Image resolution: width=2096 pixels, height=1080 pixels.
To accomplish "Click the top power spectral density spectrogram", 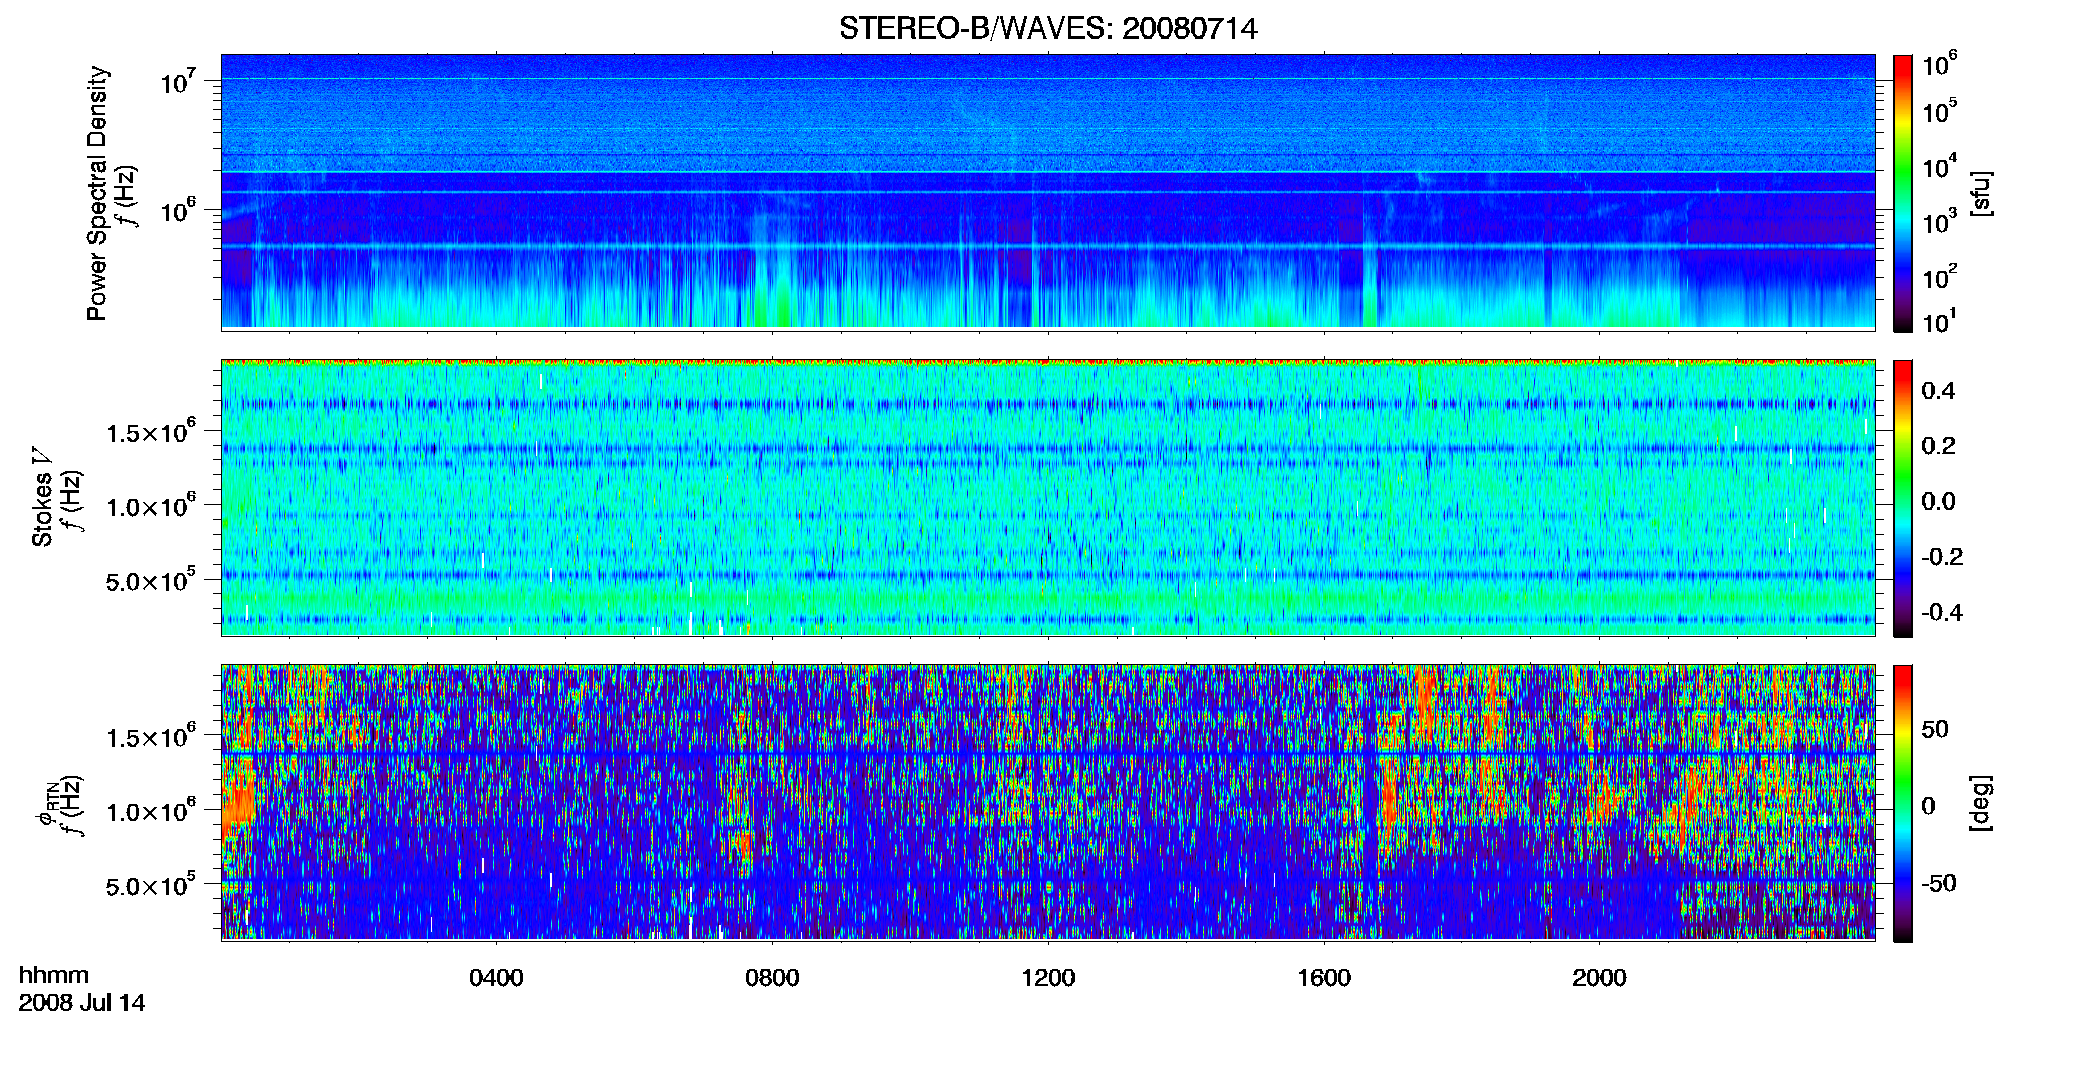I will (x=1048, y=191).
